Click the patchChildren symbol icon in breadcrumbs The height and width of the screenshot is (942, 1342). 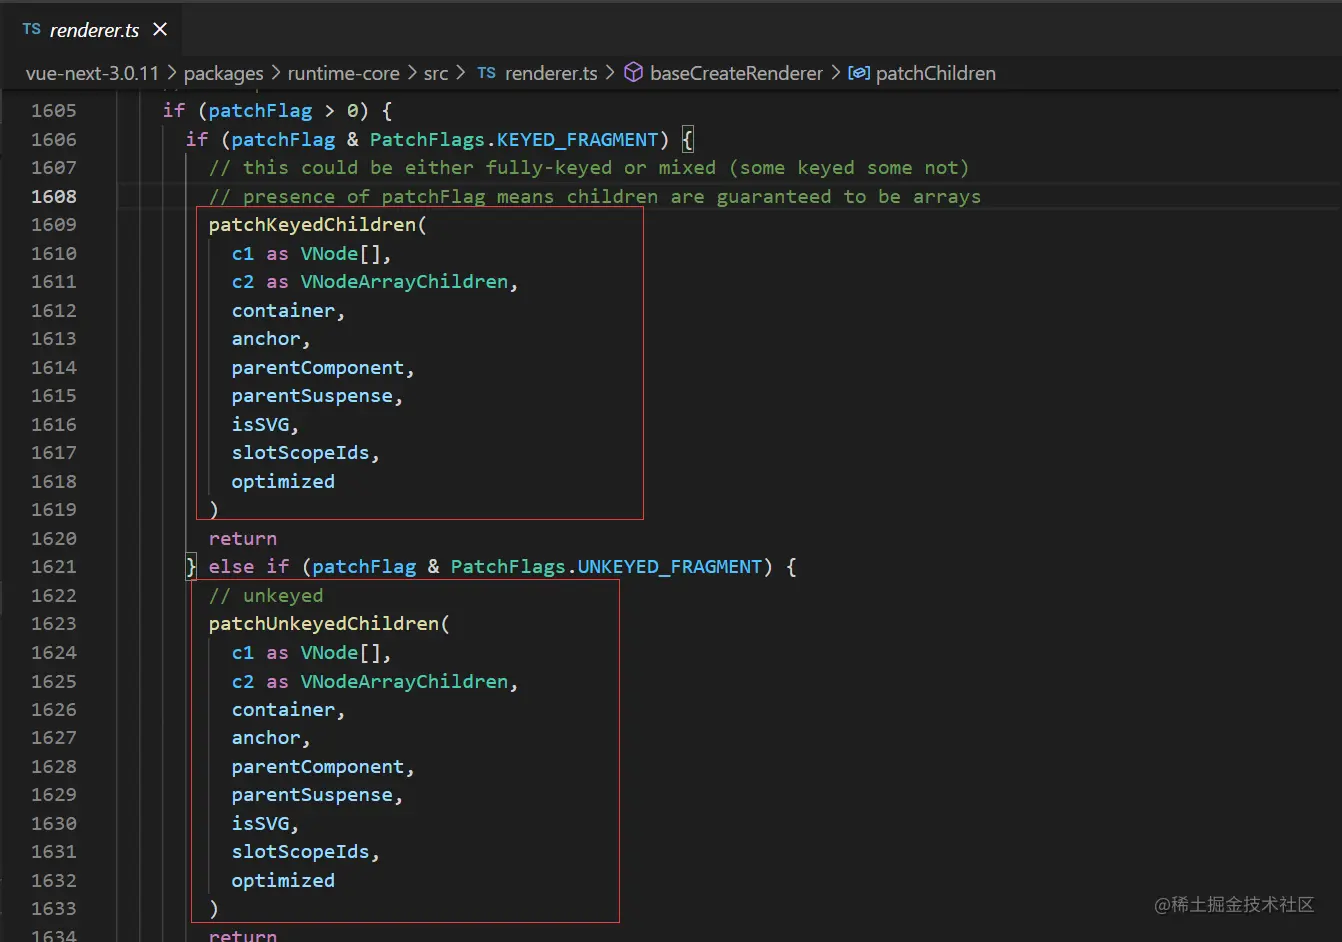coord(859,73)
